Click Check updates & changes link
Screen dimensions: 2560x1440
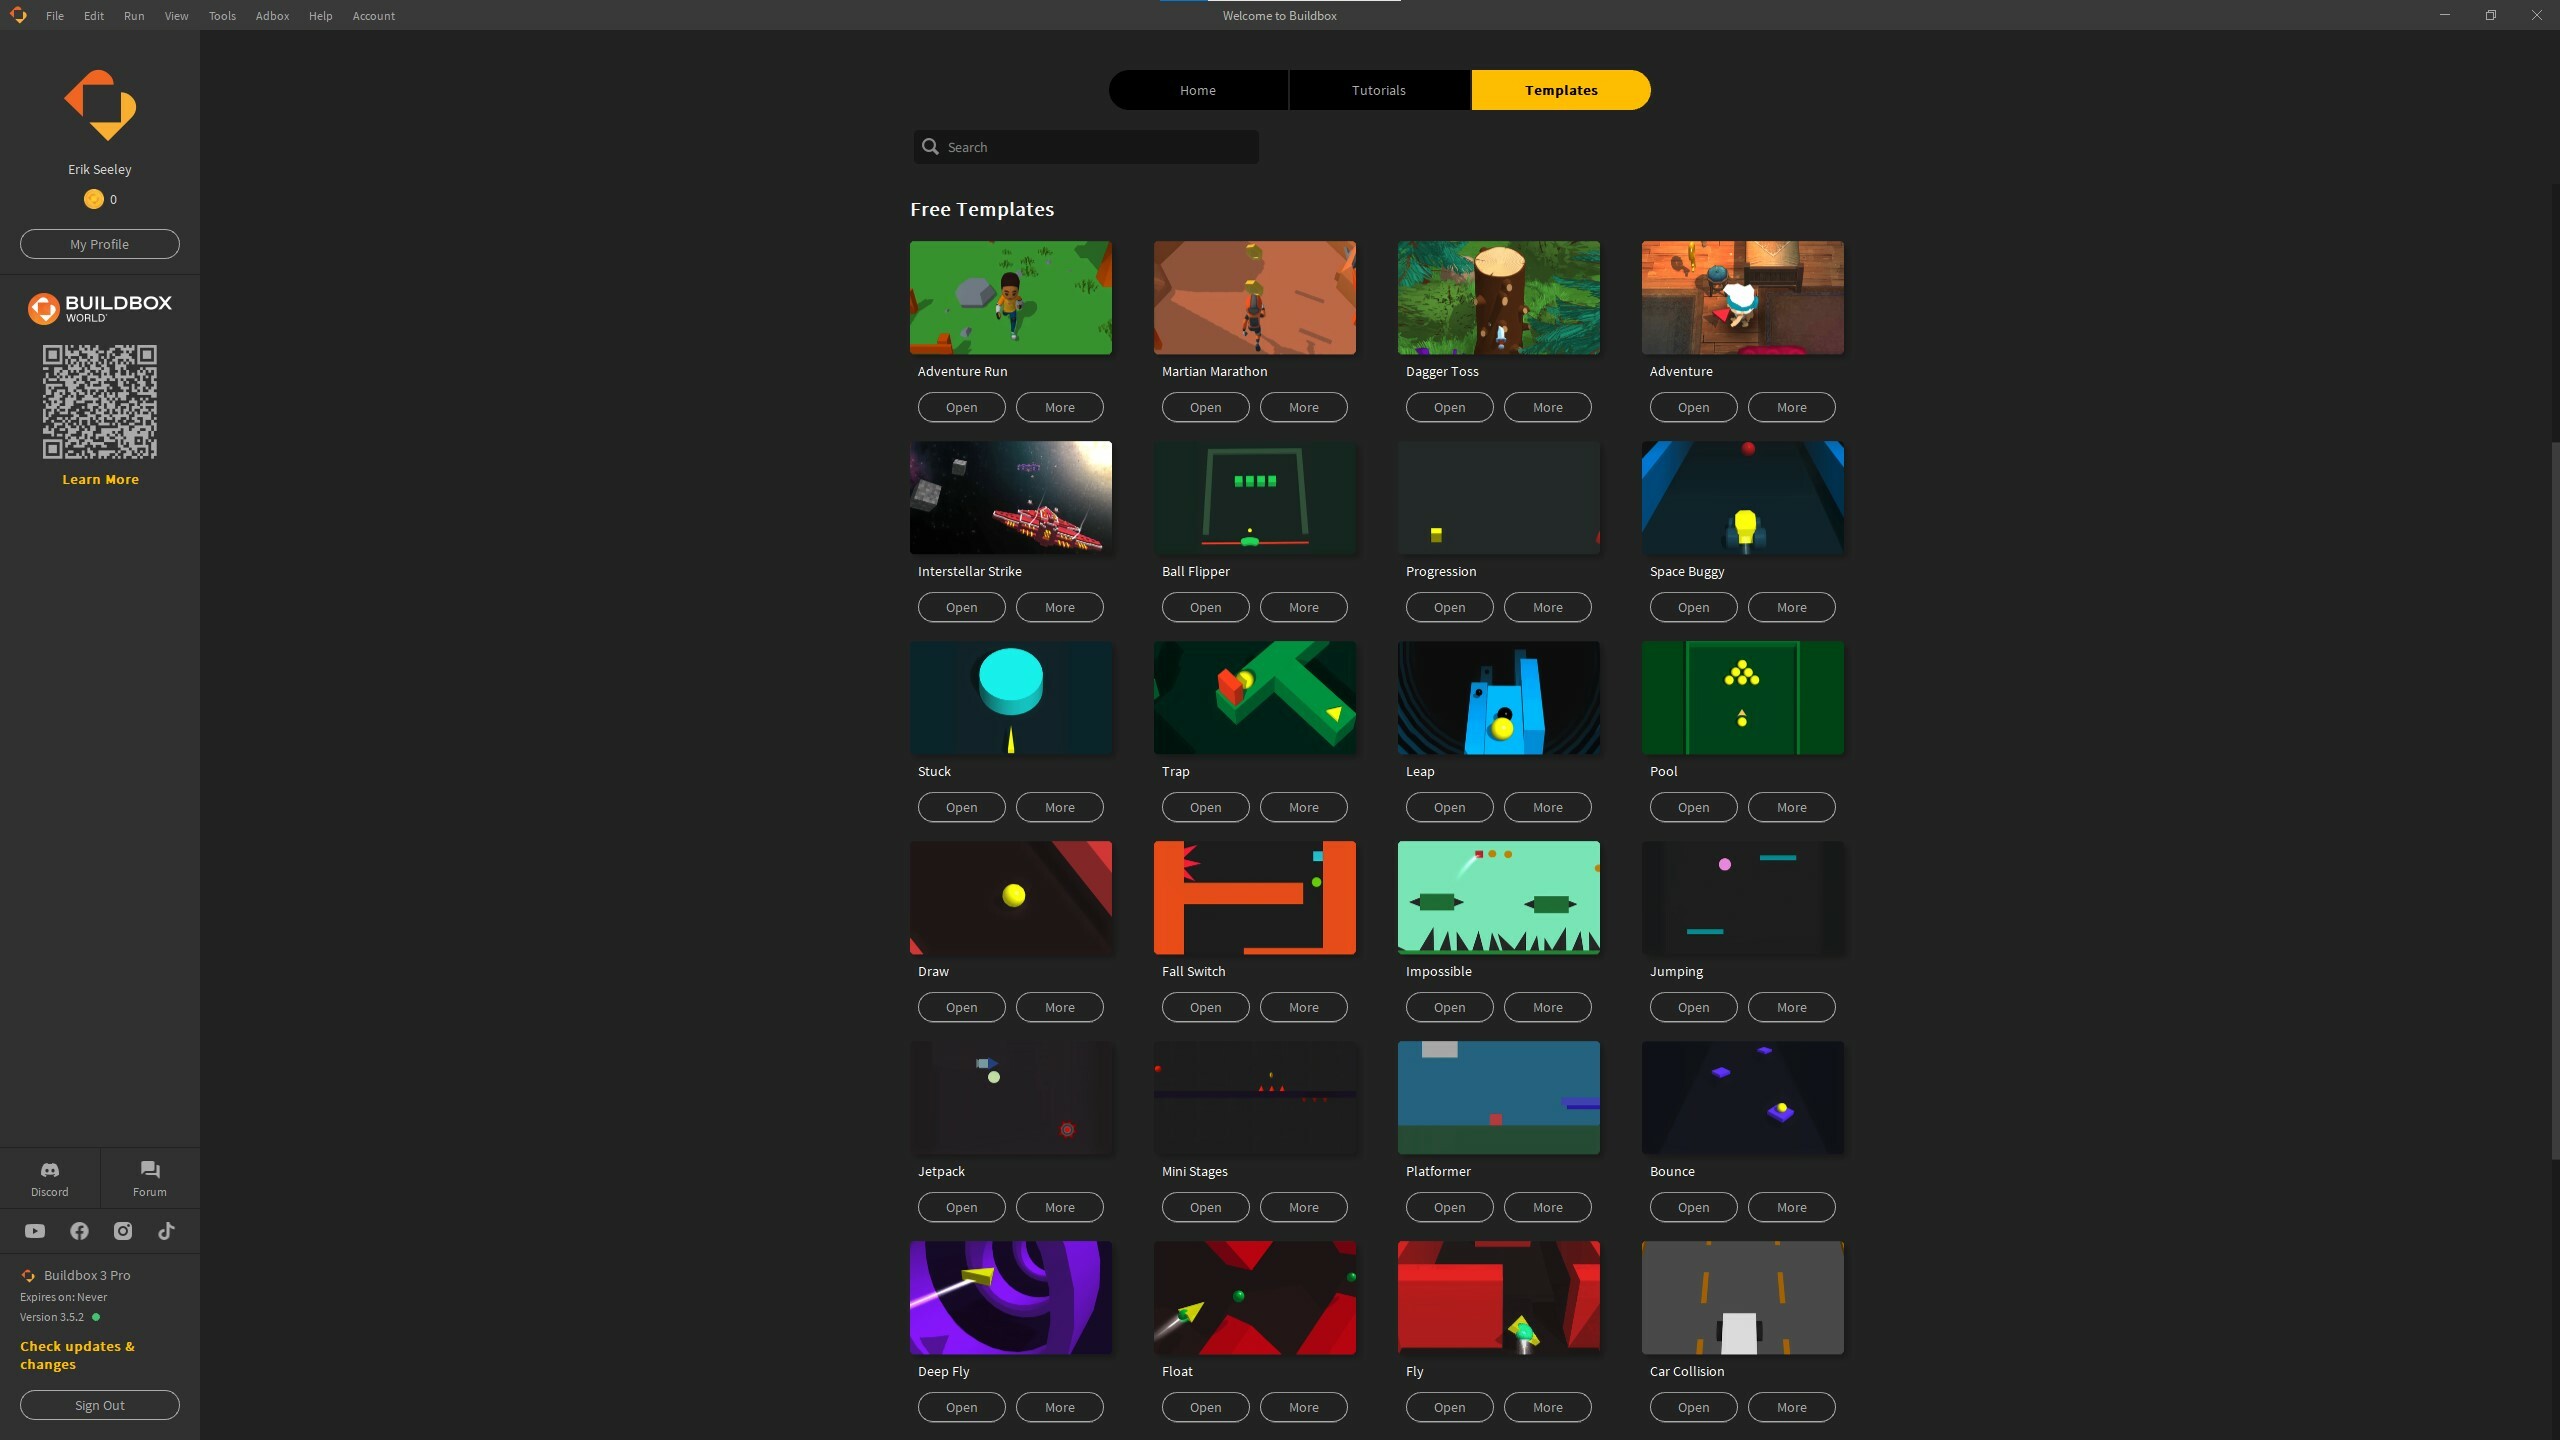78,1355
